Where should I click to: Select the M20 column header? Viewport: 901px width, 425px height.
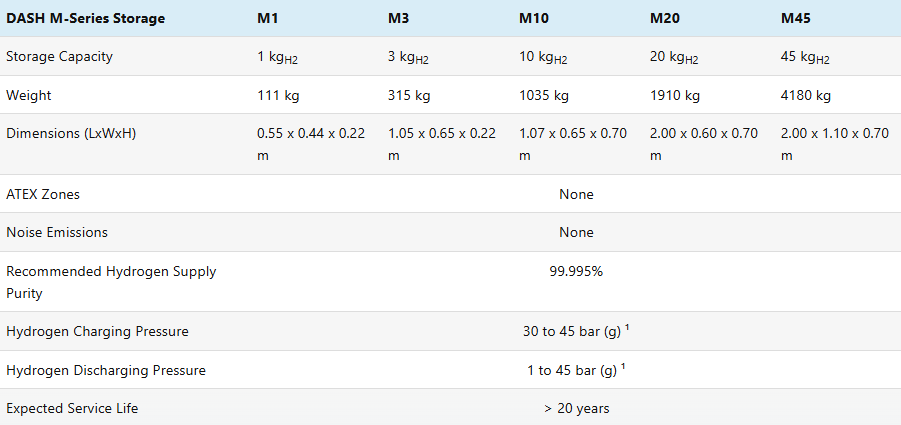click(665, 18)
